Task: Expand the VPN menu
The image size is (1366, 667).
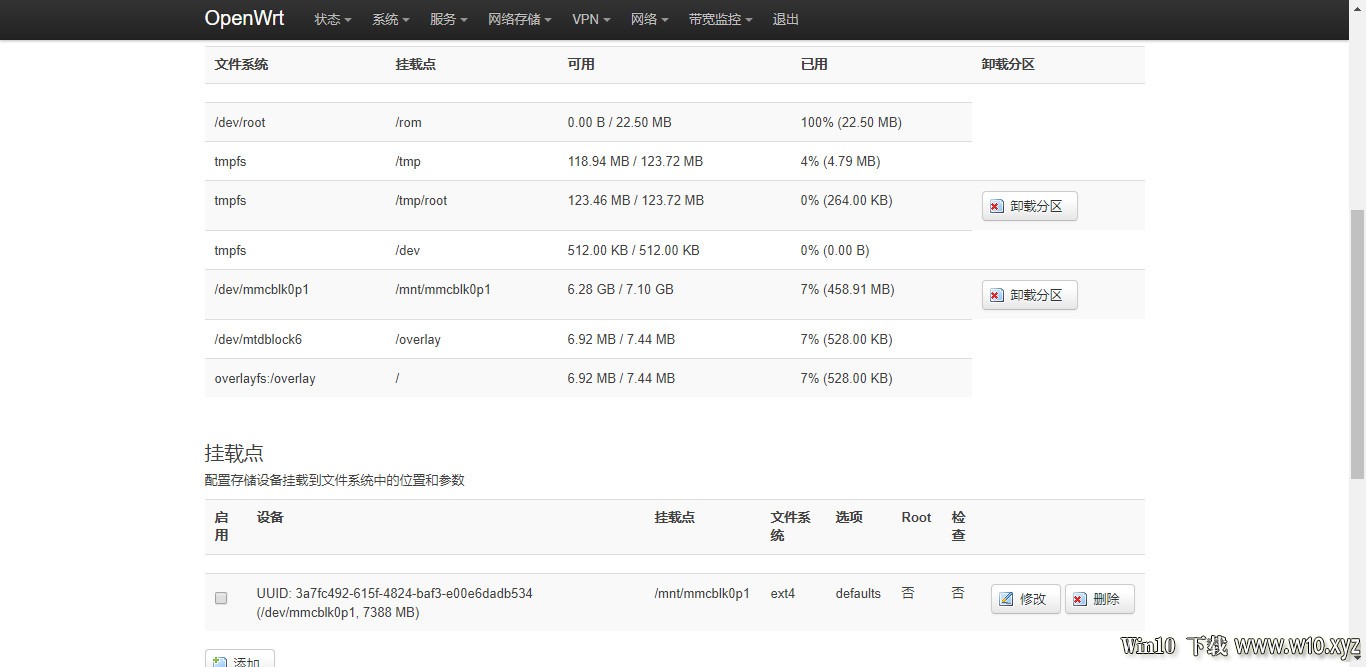Action: (591, 19)
